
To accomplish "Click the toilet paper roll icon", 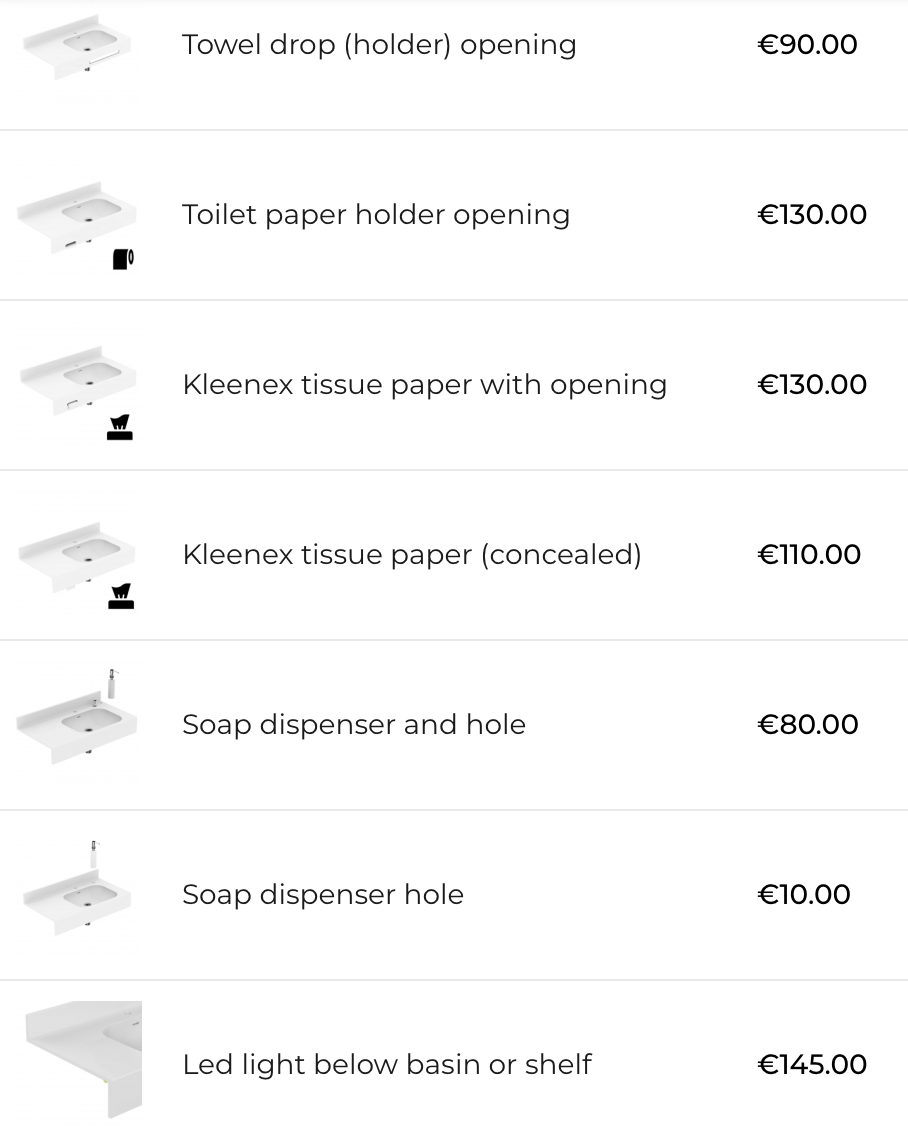I will [x=123, y=260].
